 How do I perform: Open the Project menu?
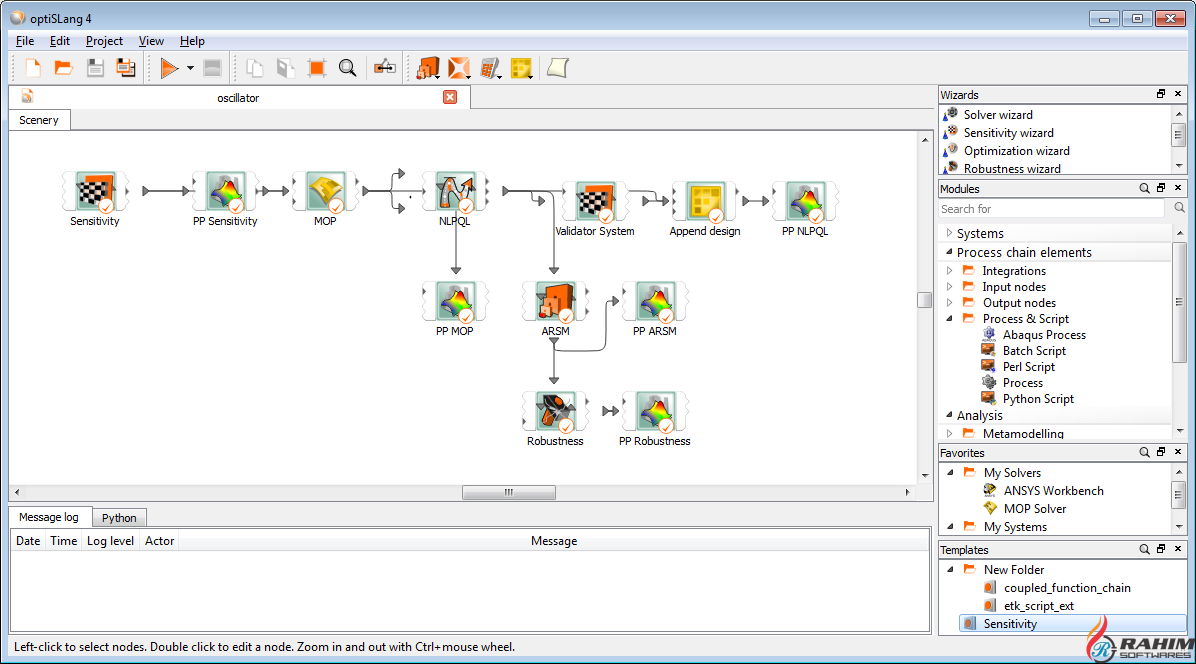click(104, 41)
